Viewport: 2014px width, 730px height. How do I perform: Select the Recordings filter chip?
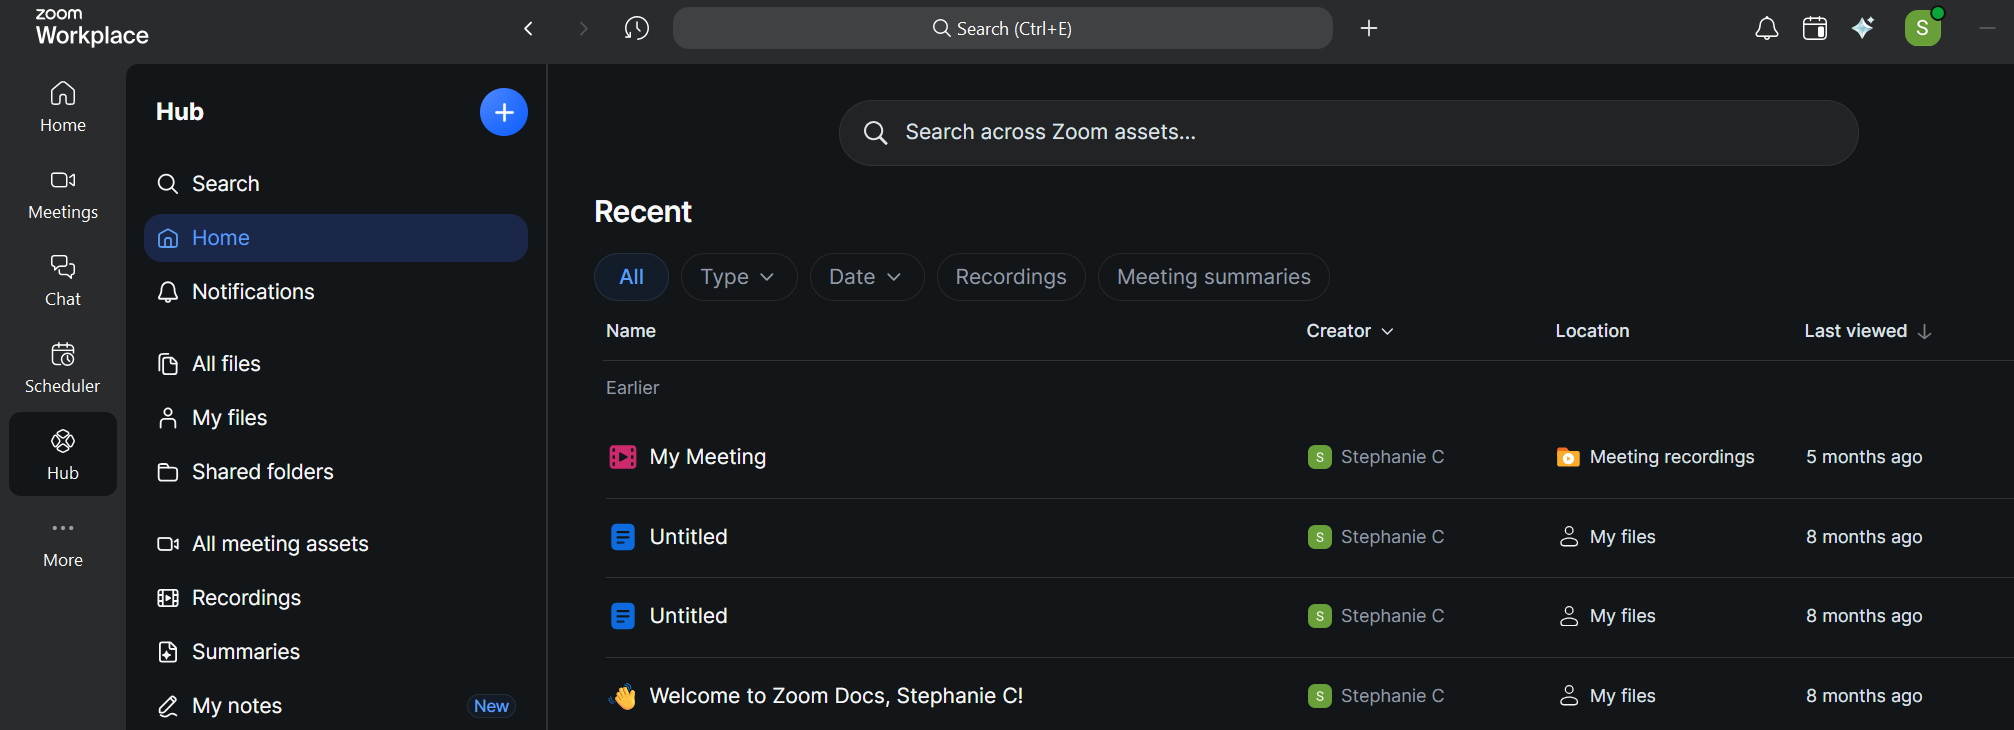(x=1011, y=277)
